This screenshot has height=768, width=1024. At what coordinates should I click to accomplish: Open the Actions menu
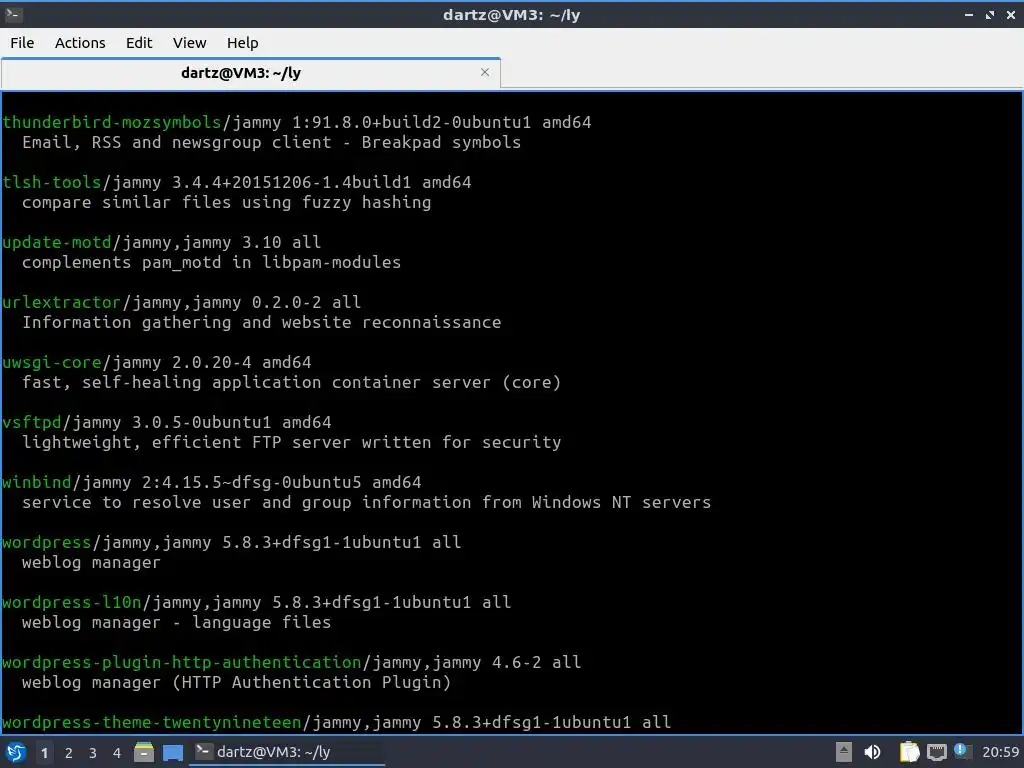pos(80,42)
